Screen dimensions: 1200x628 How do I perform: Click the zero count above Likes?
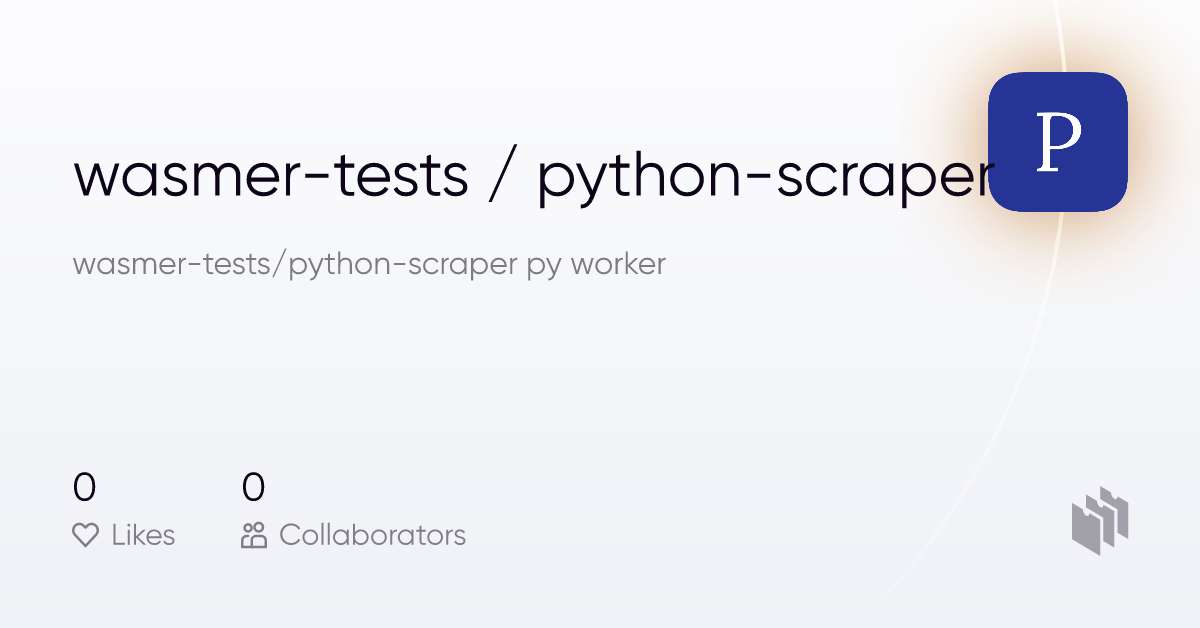point(85,487)
